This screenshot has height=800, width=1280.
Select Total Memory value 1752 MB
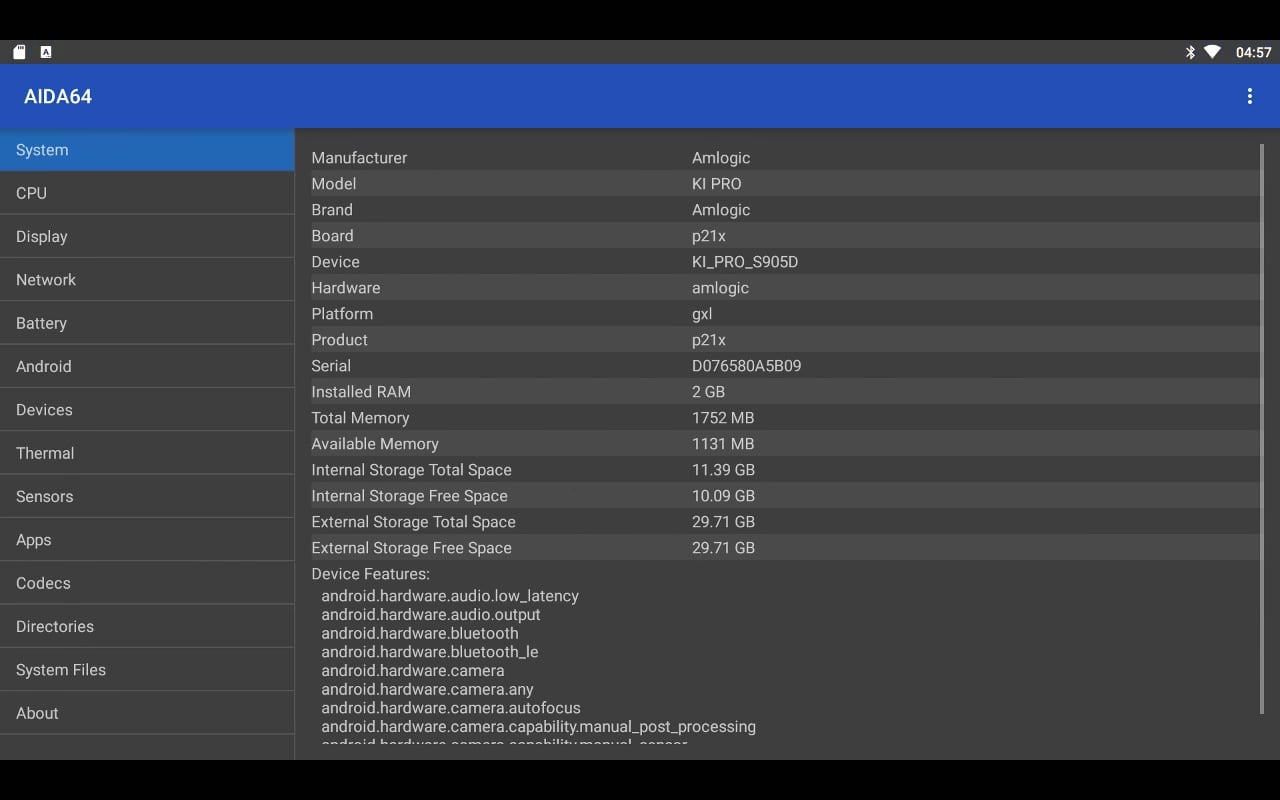(x=723, y=418)
